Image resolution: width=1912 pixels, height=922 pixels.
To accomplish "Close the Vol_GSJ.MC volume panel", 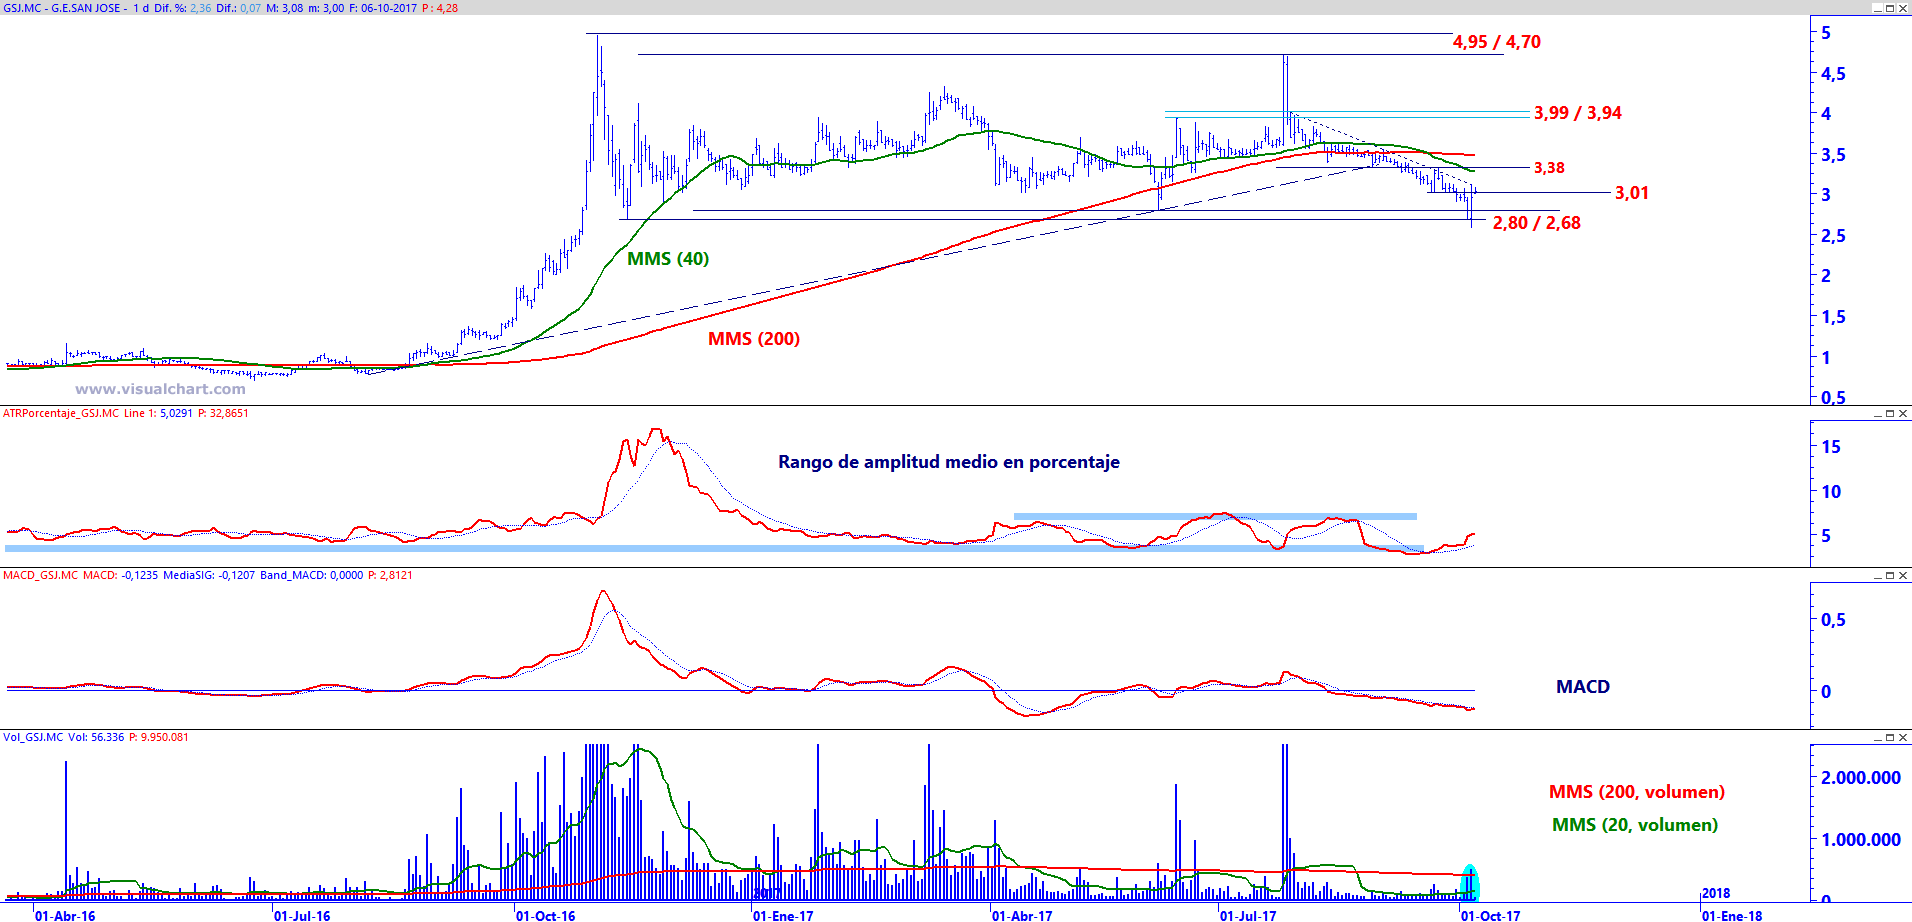I will 1903,737.
